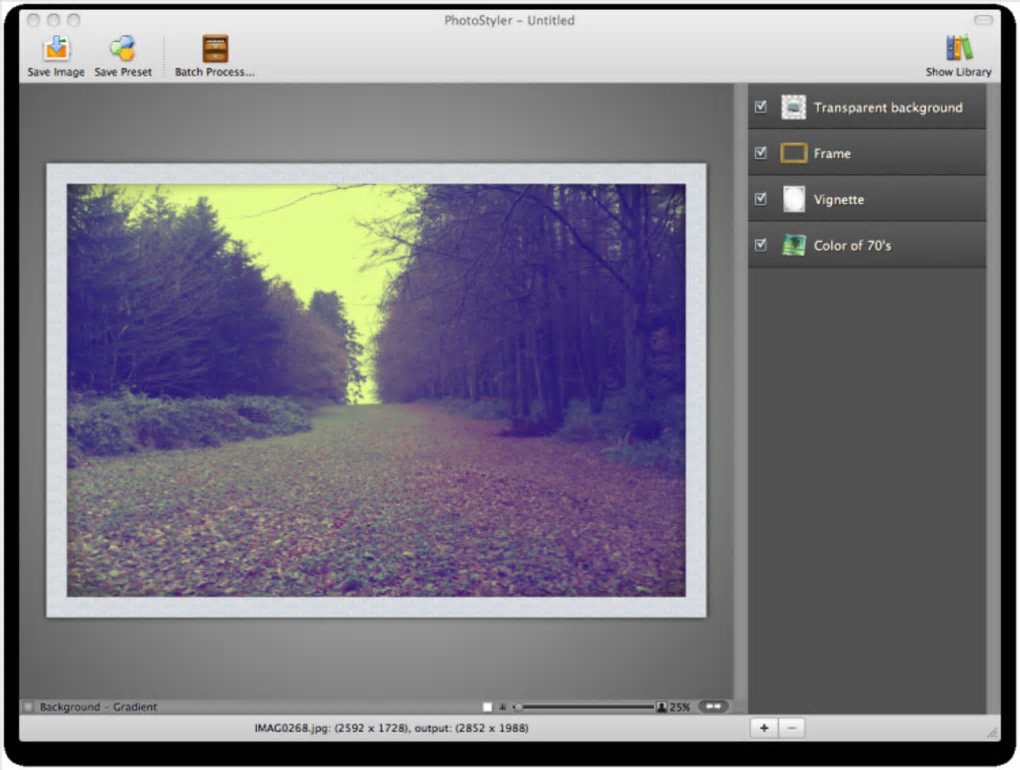Disable the Vignette effect checkbox

[x=760, y=198]
